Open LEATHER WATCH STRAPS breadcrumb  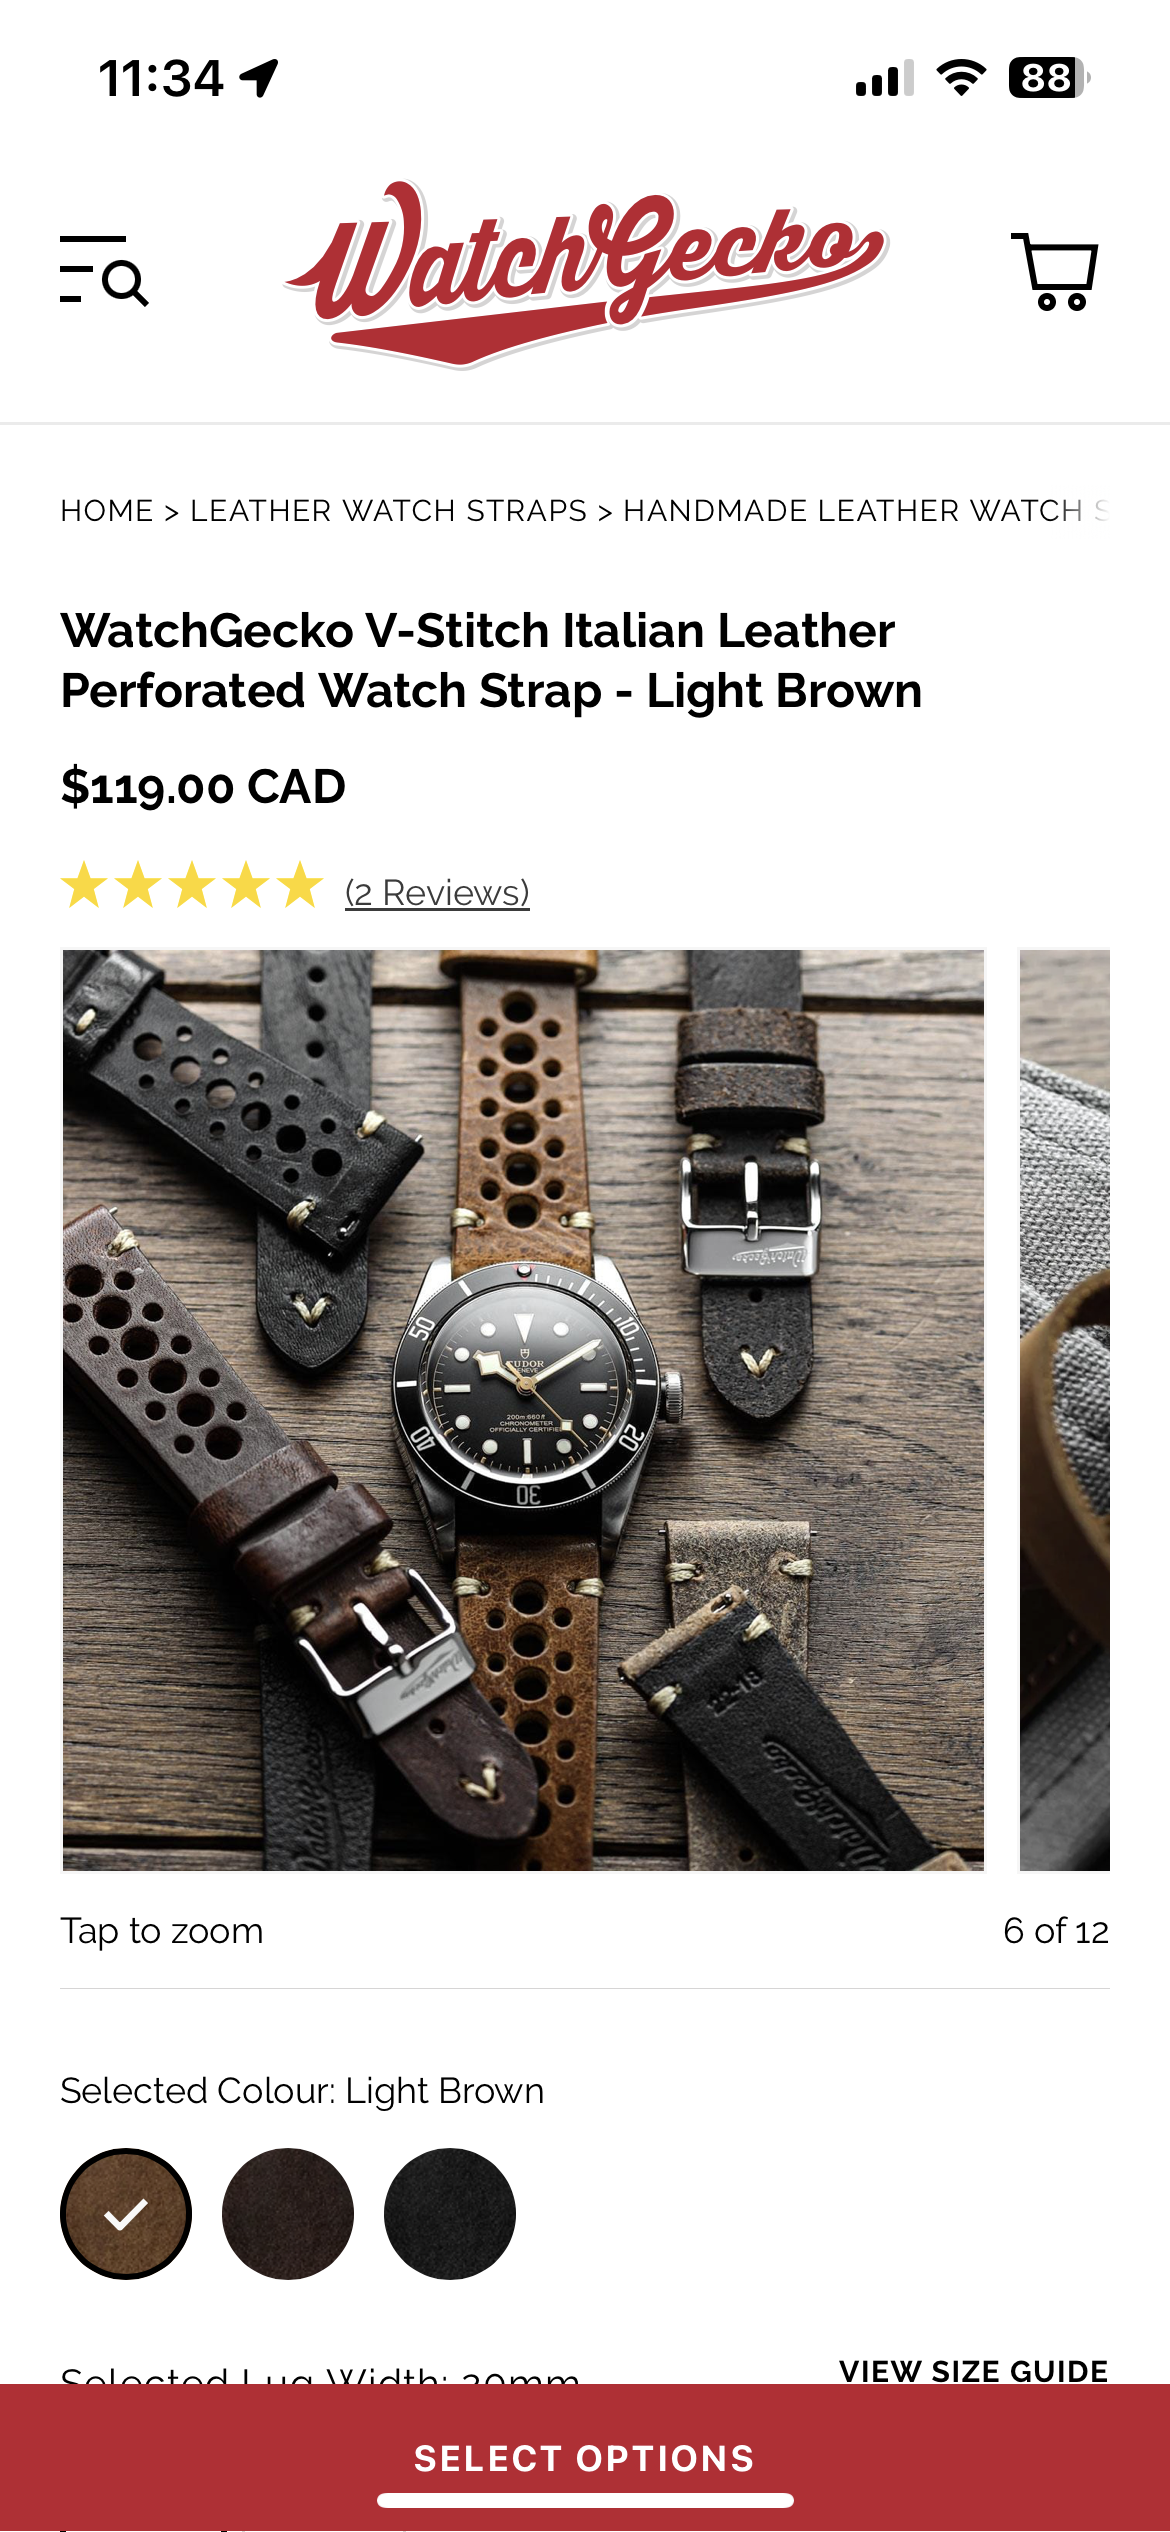tap(388, 511)
